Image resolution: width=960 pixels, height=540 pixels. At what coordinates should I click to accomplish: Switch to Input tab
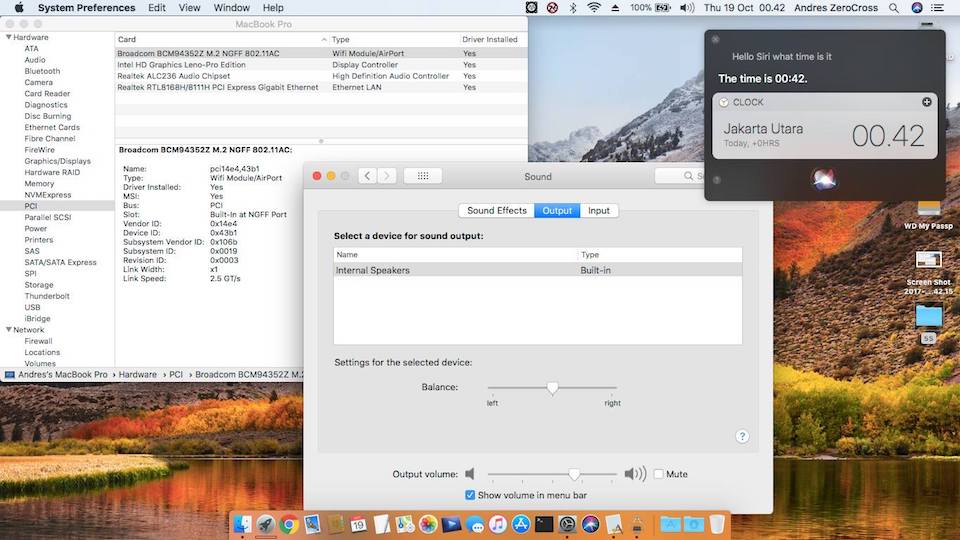599,211
